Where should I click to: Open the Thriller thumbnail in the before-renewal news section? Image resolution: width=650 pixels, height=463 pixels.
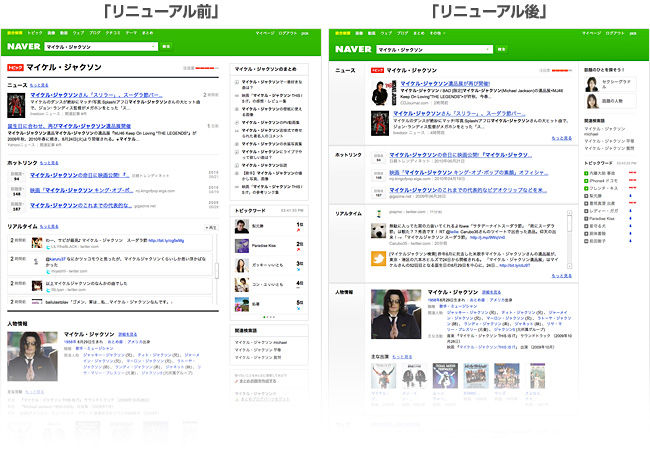[x=16, y=105]
